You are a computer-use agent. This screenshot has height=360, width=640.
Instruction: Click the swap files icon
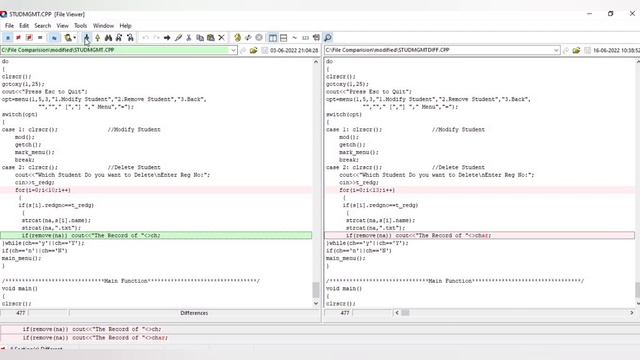click(248, 38)
